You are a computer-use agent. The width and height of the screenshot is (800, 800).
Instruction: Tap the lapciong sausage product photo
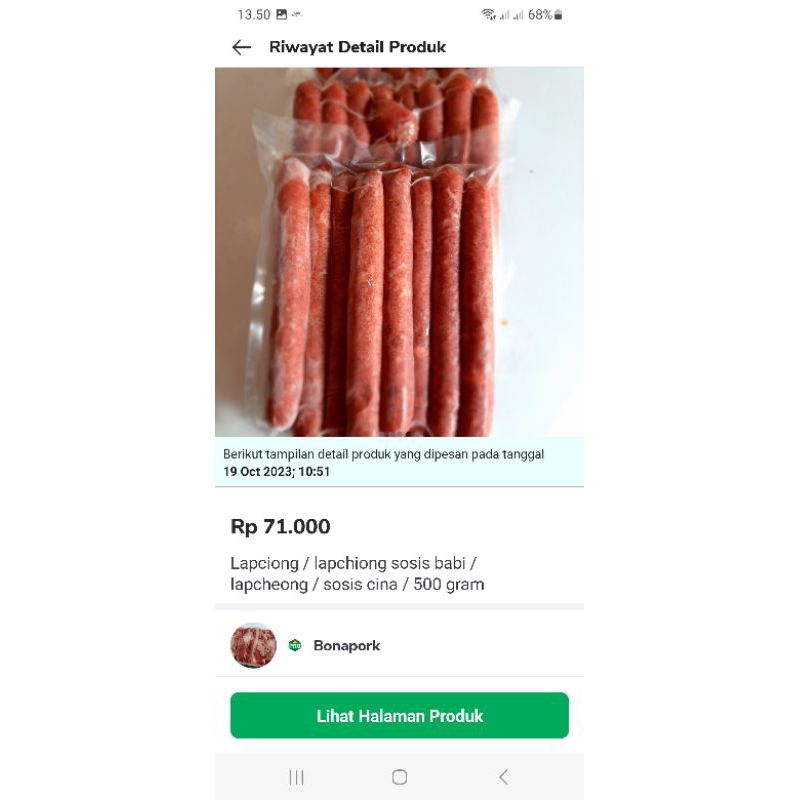click(x=399, y=252)
